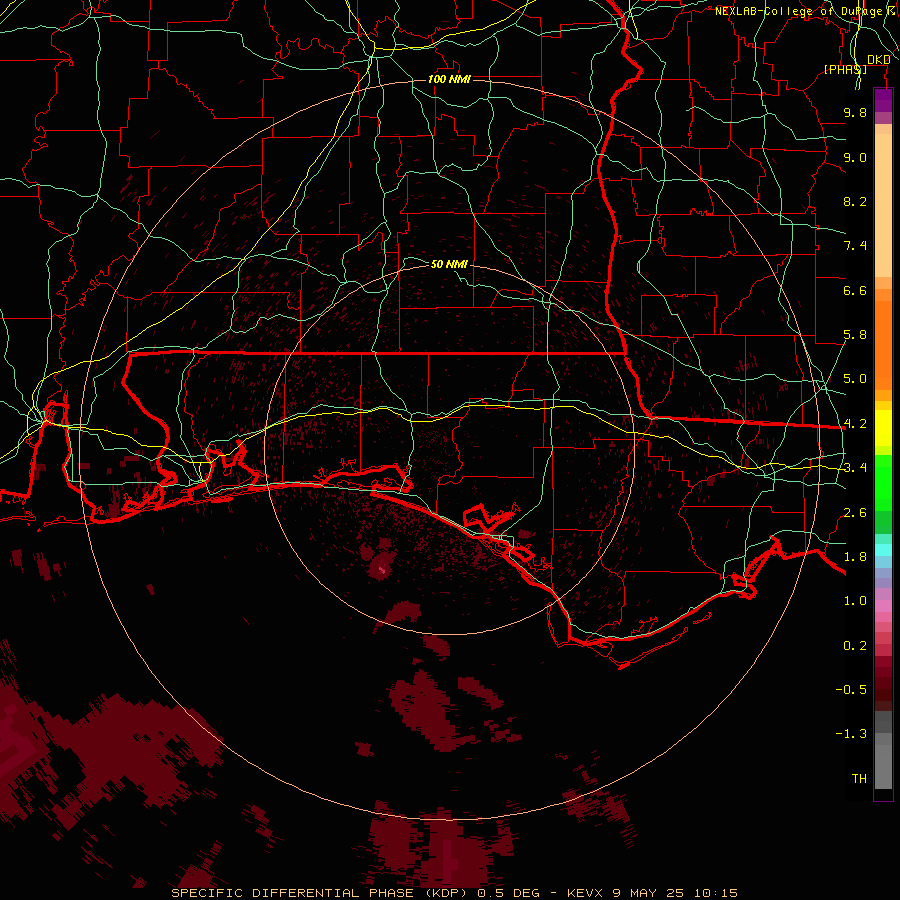This screenshot has height=900, width=900.
Task: Click the 50 NMI range ring label
Action: tap(449, 264)
